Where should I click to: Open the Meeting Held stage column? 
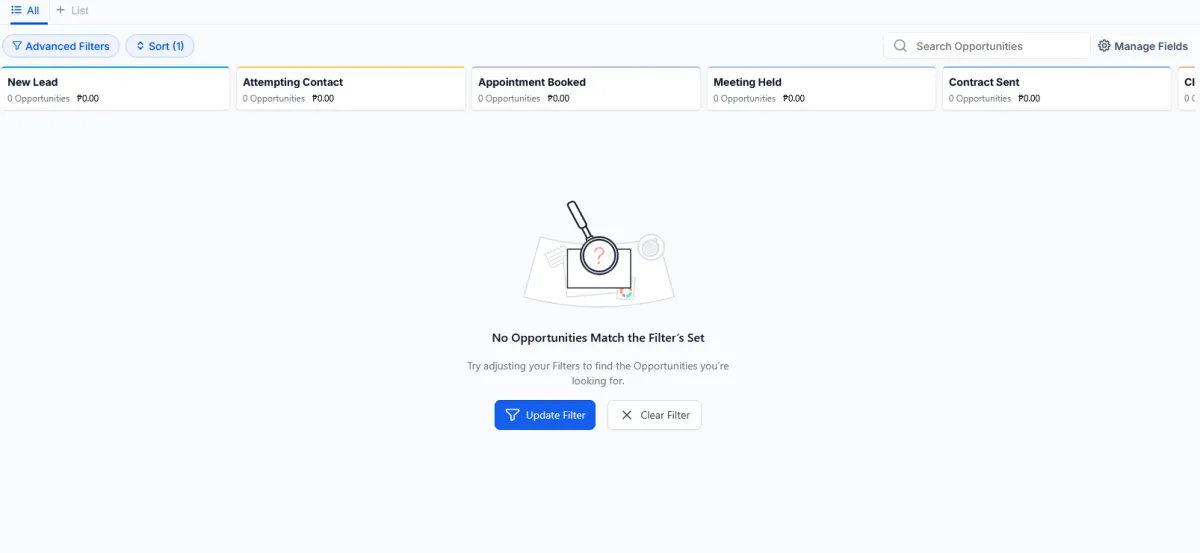(x=820, y=89)
